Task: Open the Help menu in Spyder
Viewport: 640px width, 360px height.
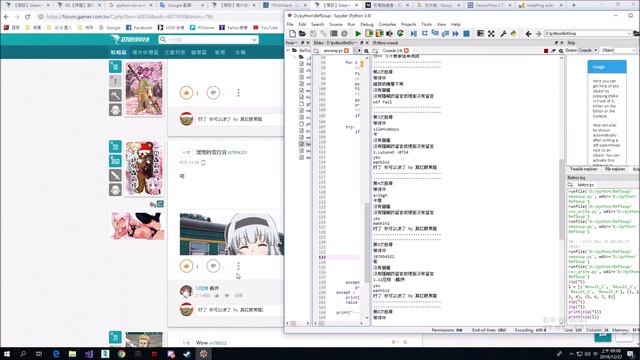Action: (x=456, y=24)
